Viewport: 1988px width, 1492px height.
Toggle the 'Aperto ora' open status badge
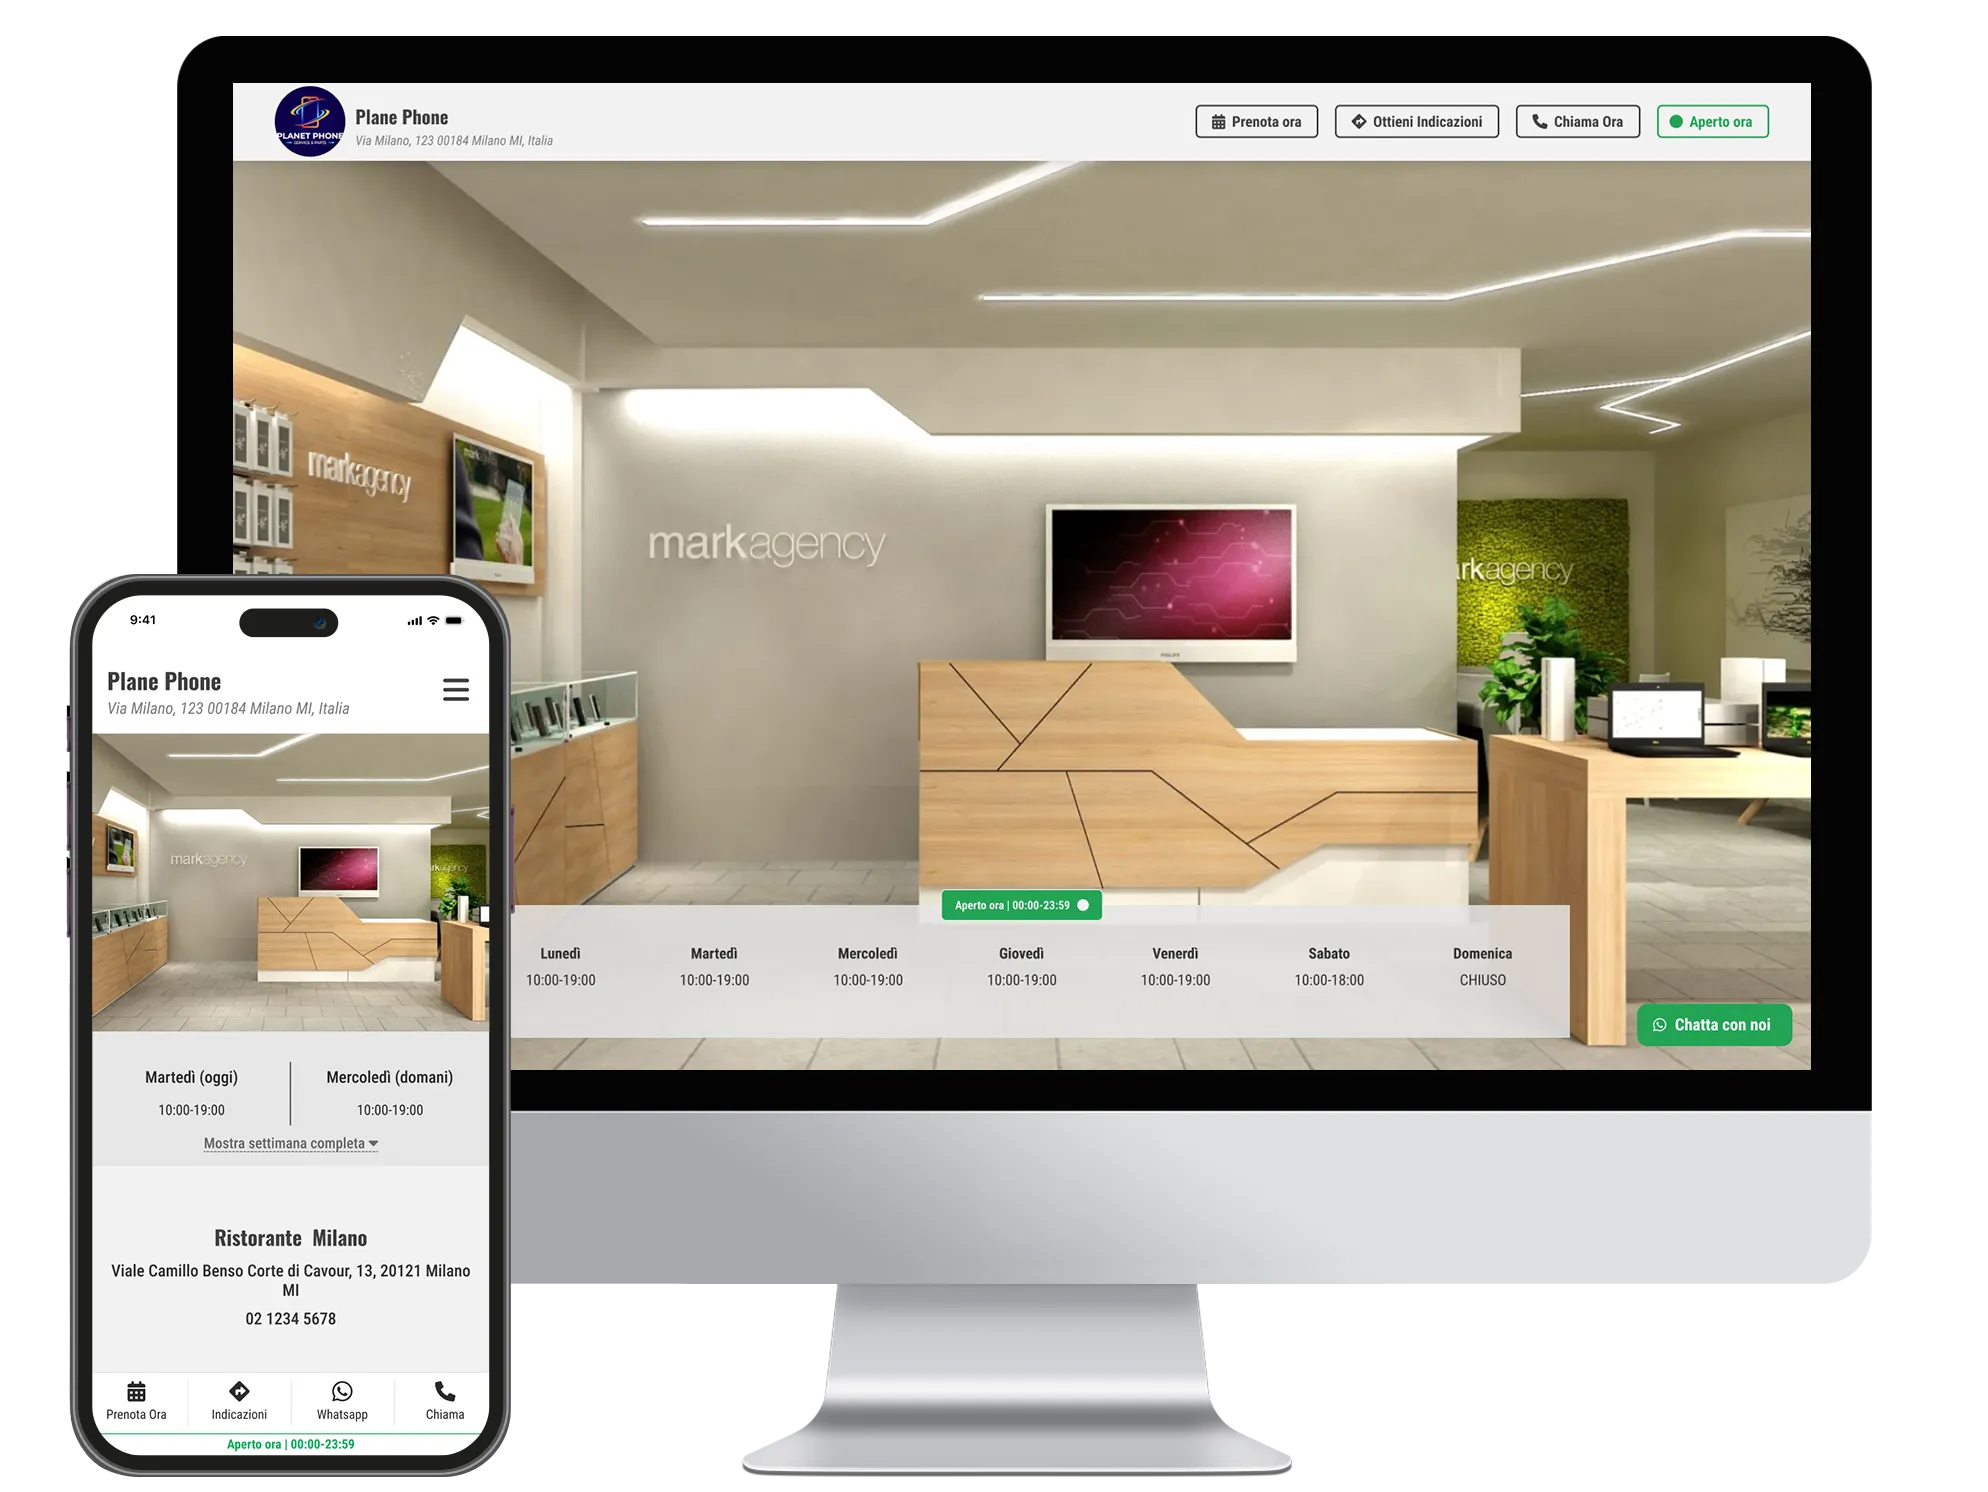pos(1714,122)
